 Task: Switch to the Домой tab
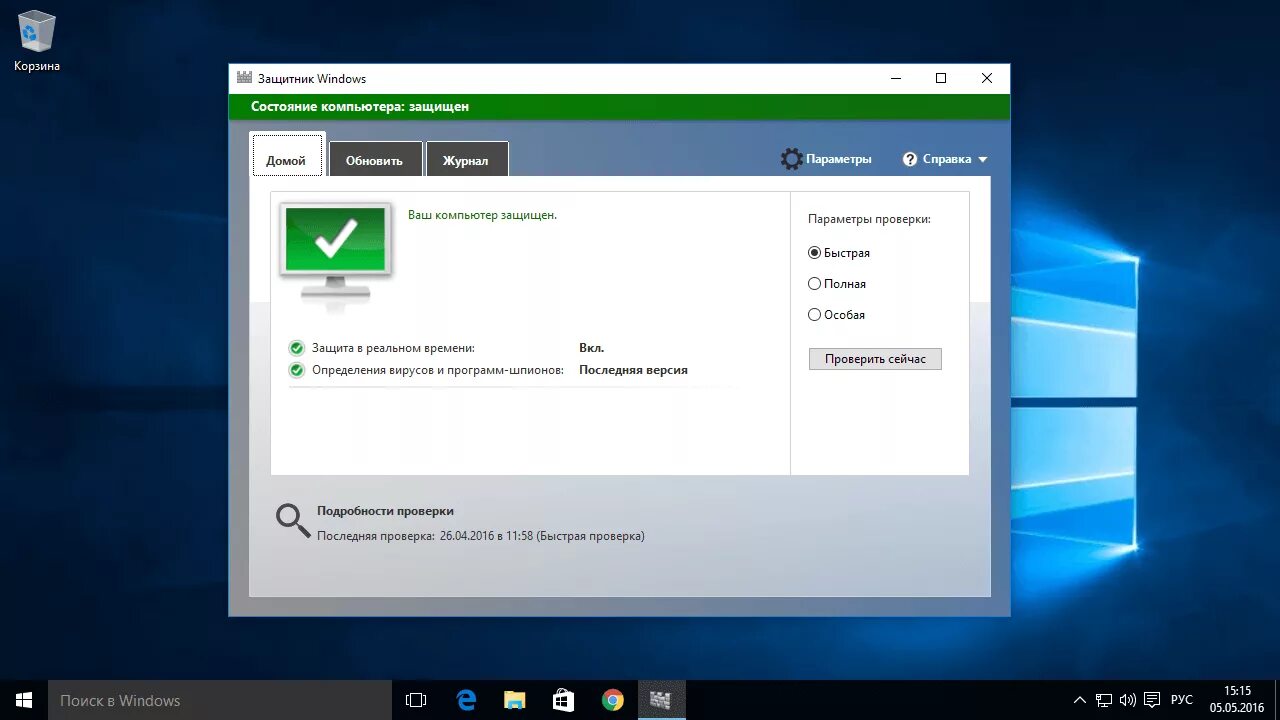tap(286, 155)
